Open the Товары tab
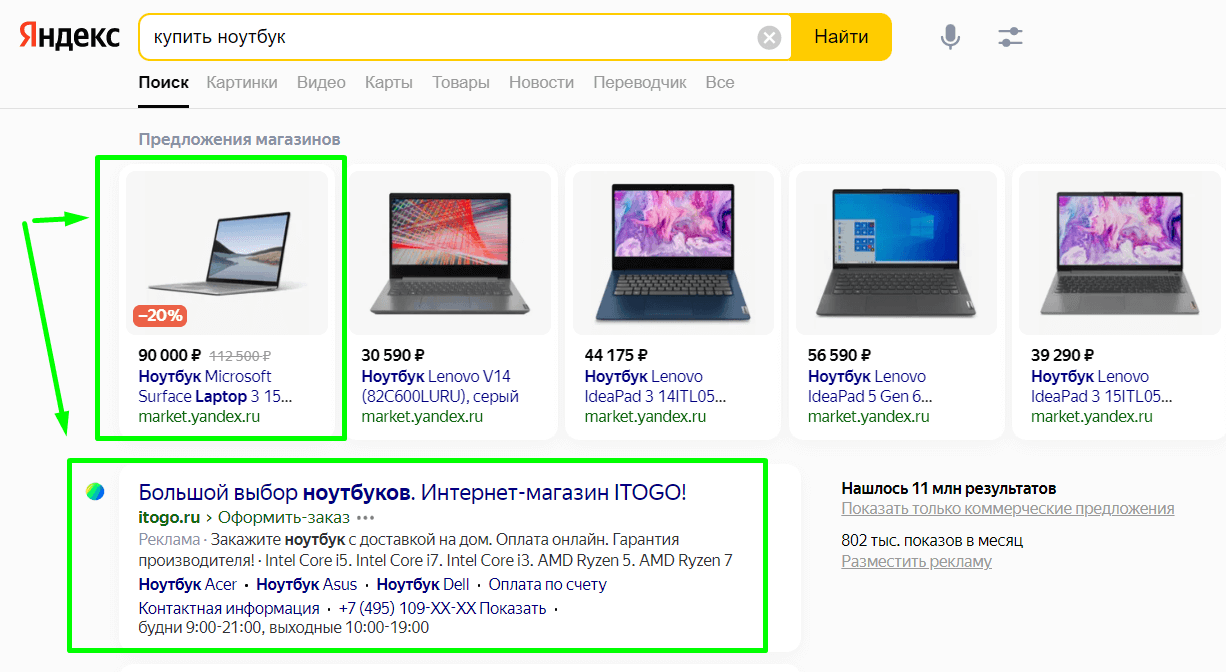 (x=461, y=83)
